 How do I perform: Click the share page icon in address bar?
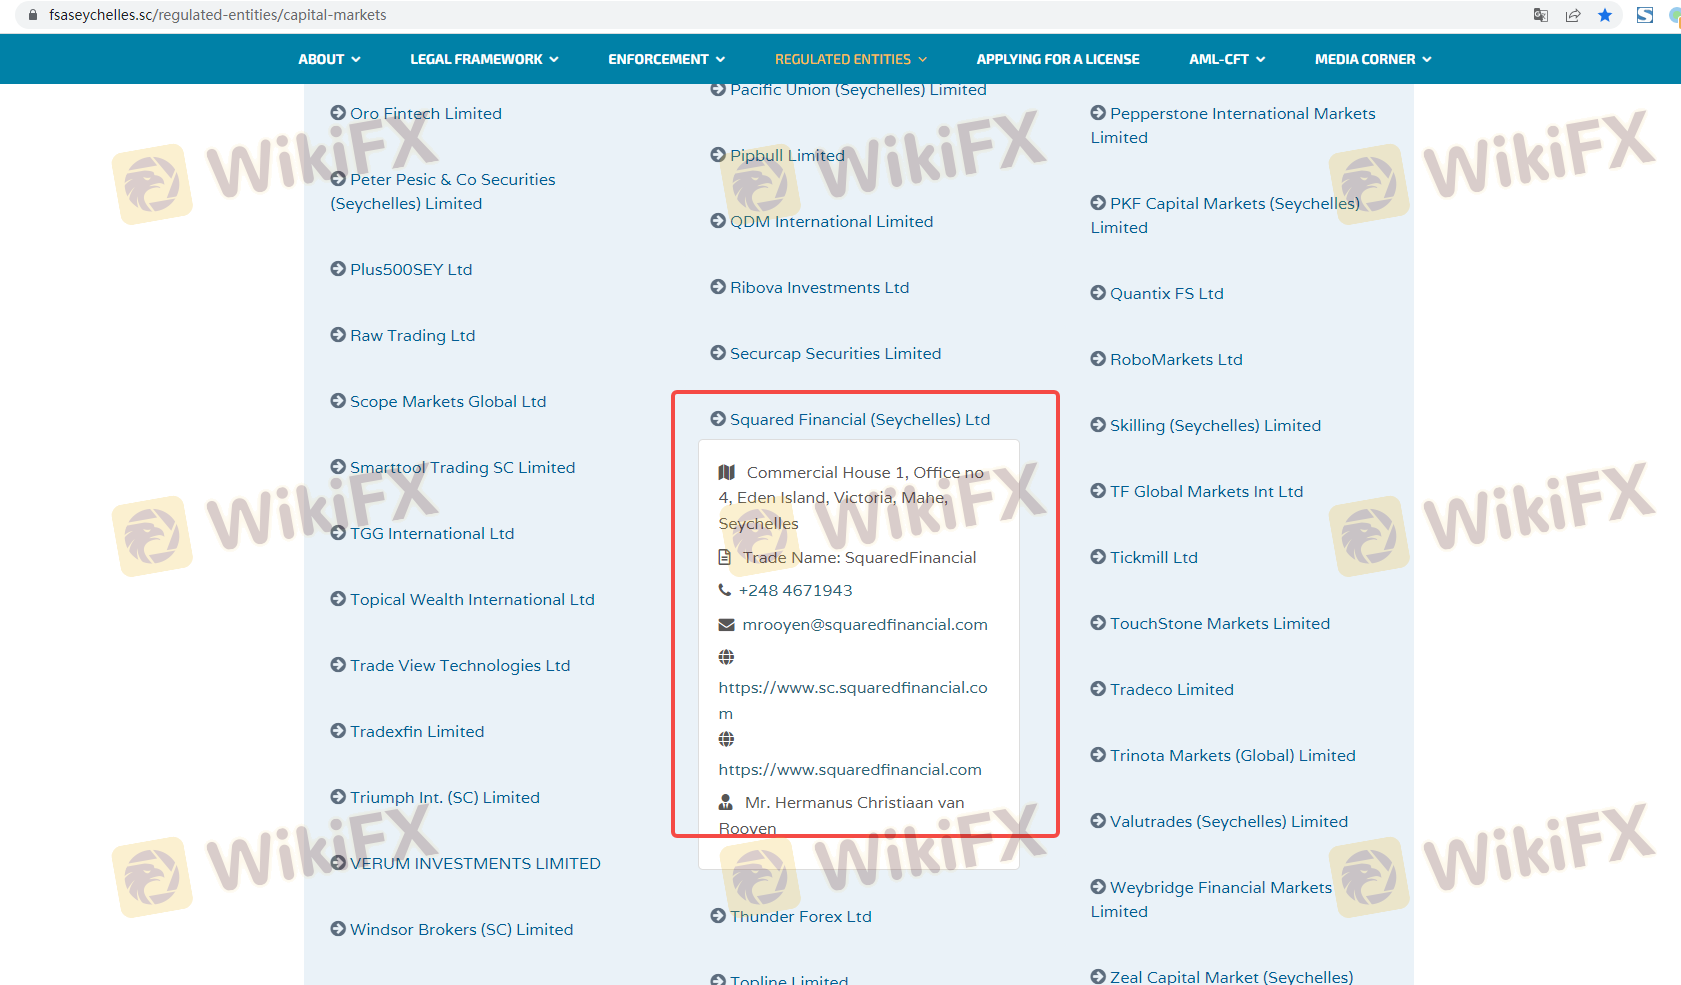point(1573,15)
